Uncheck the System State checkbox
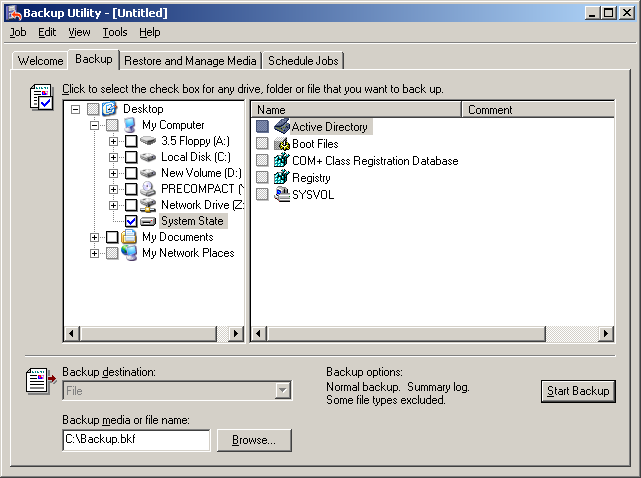641x478 pixels. click(131, 221)
